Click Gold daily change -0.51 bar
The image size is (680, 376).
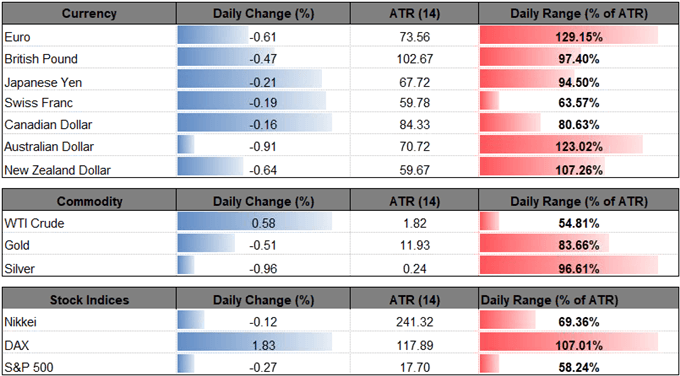[206, 245]
